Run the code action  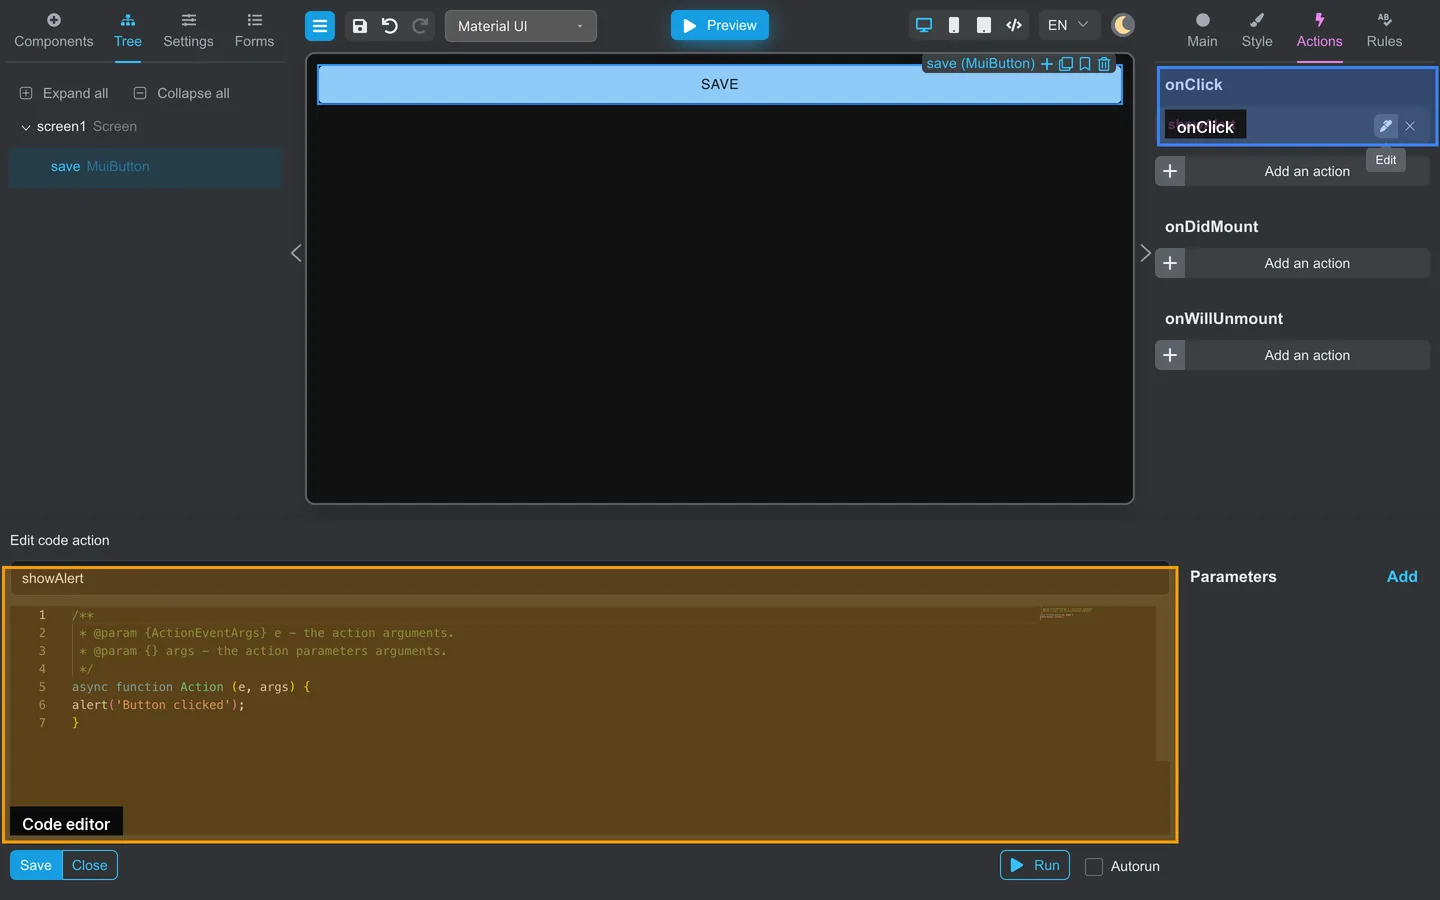pyautogui.click(x=1035, y=865)
